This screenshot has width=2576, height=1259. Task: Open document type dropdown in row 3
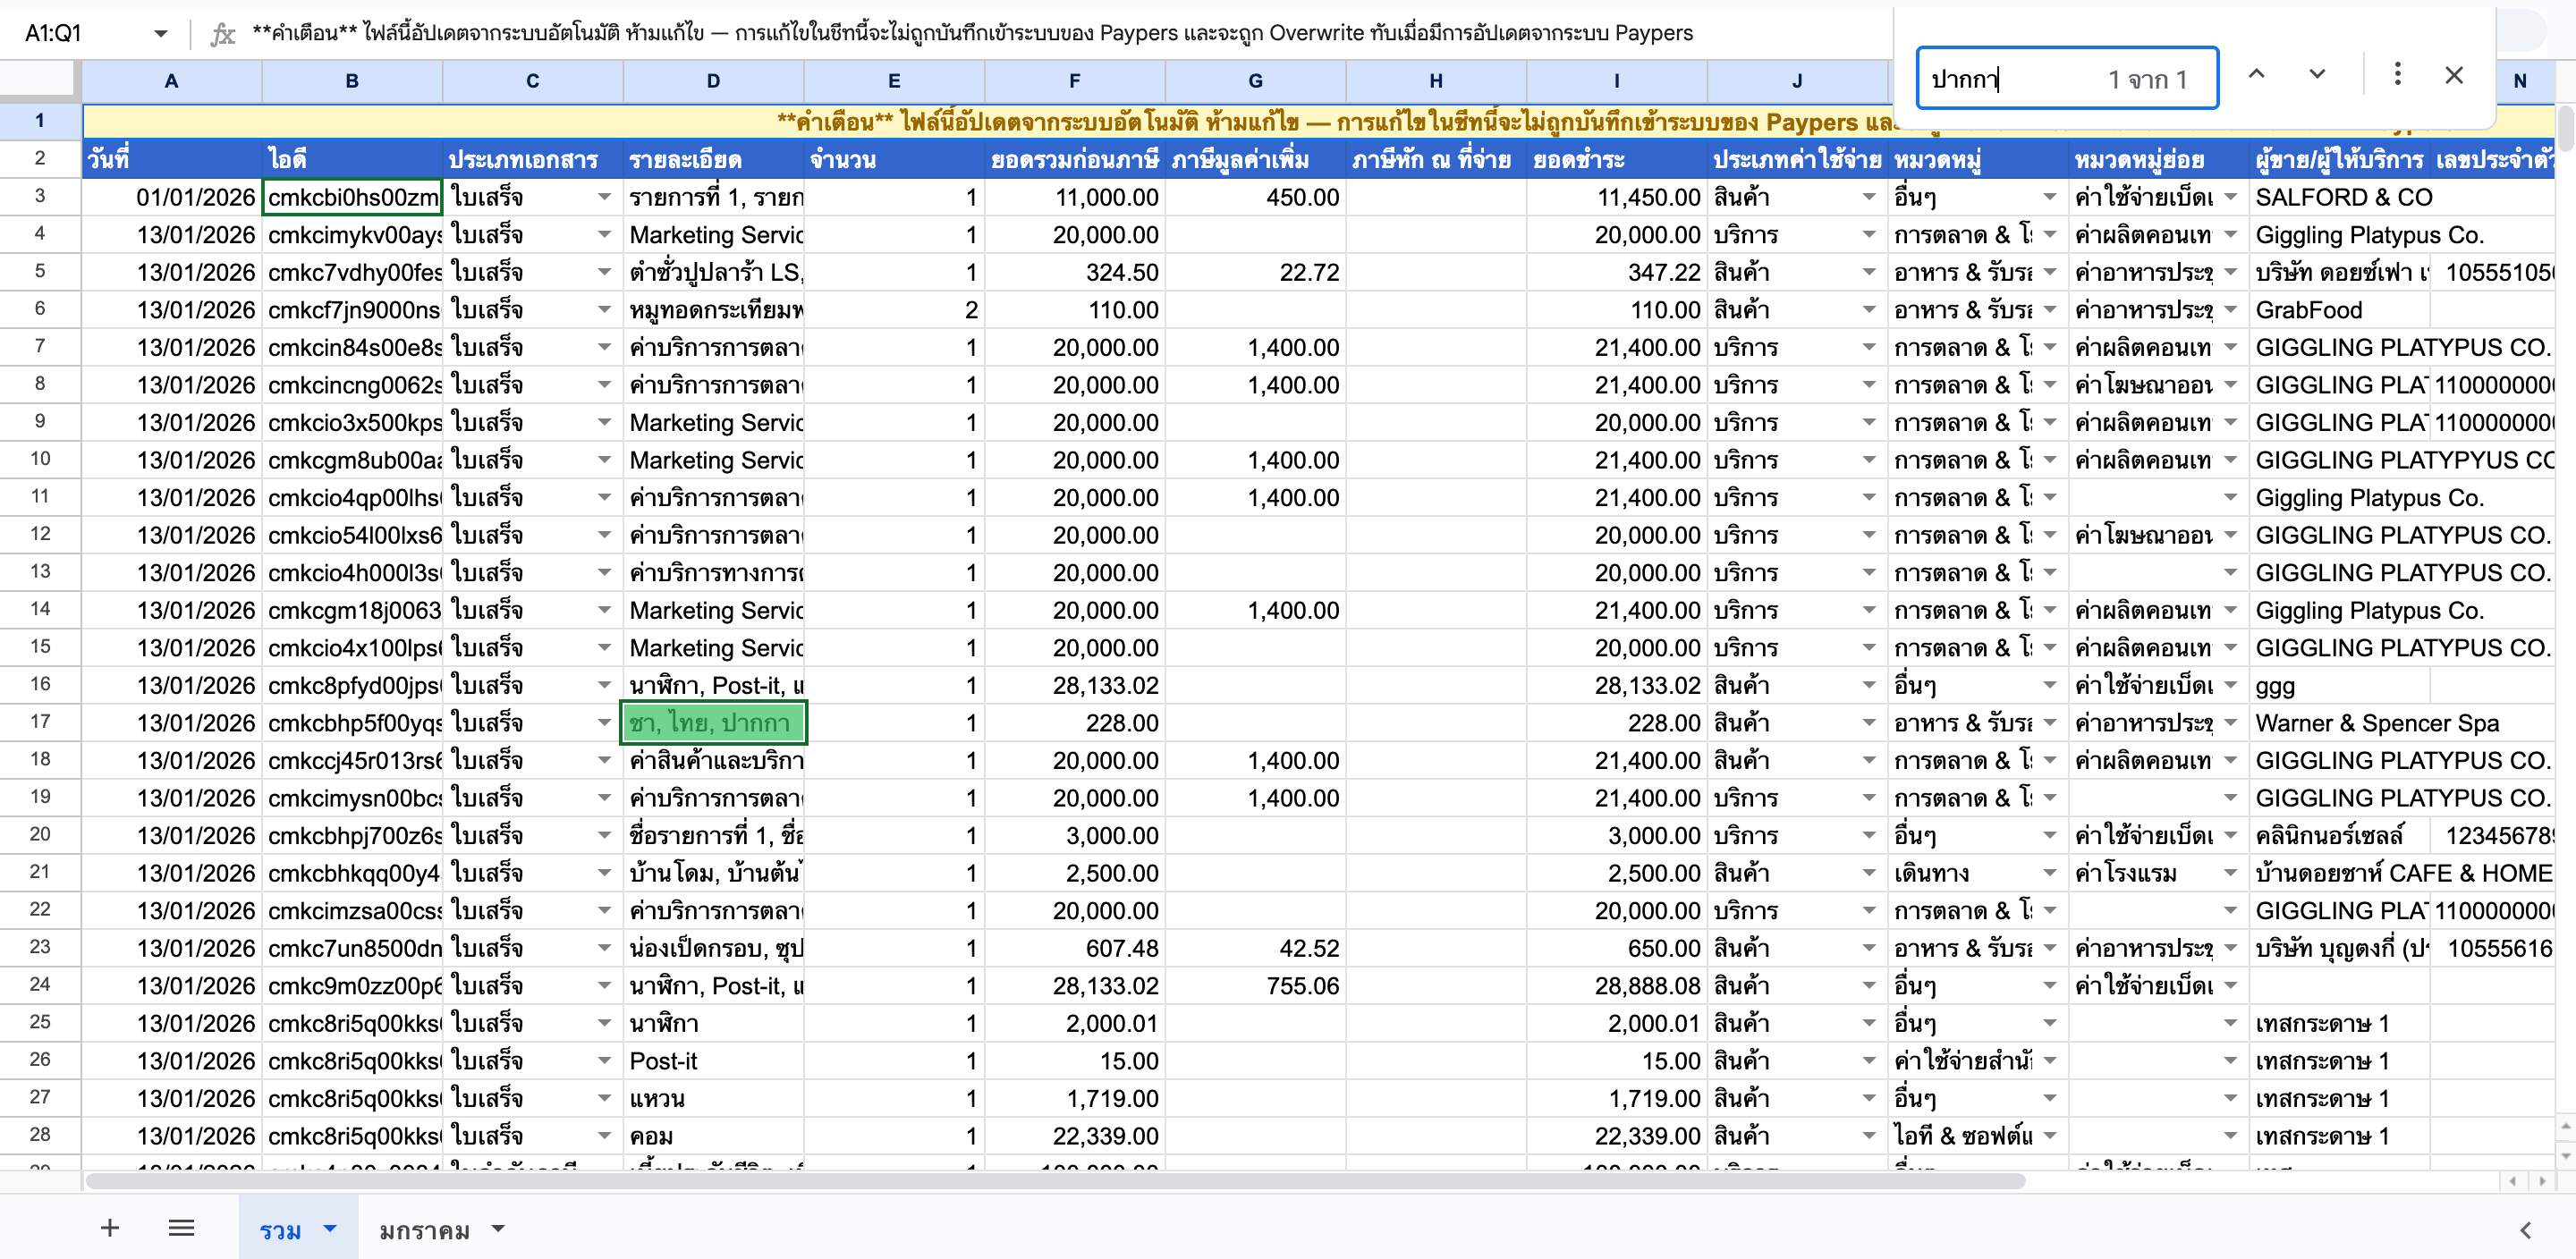point(604,197)
